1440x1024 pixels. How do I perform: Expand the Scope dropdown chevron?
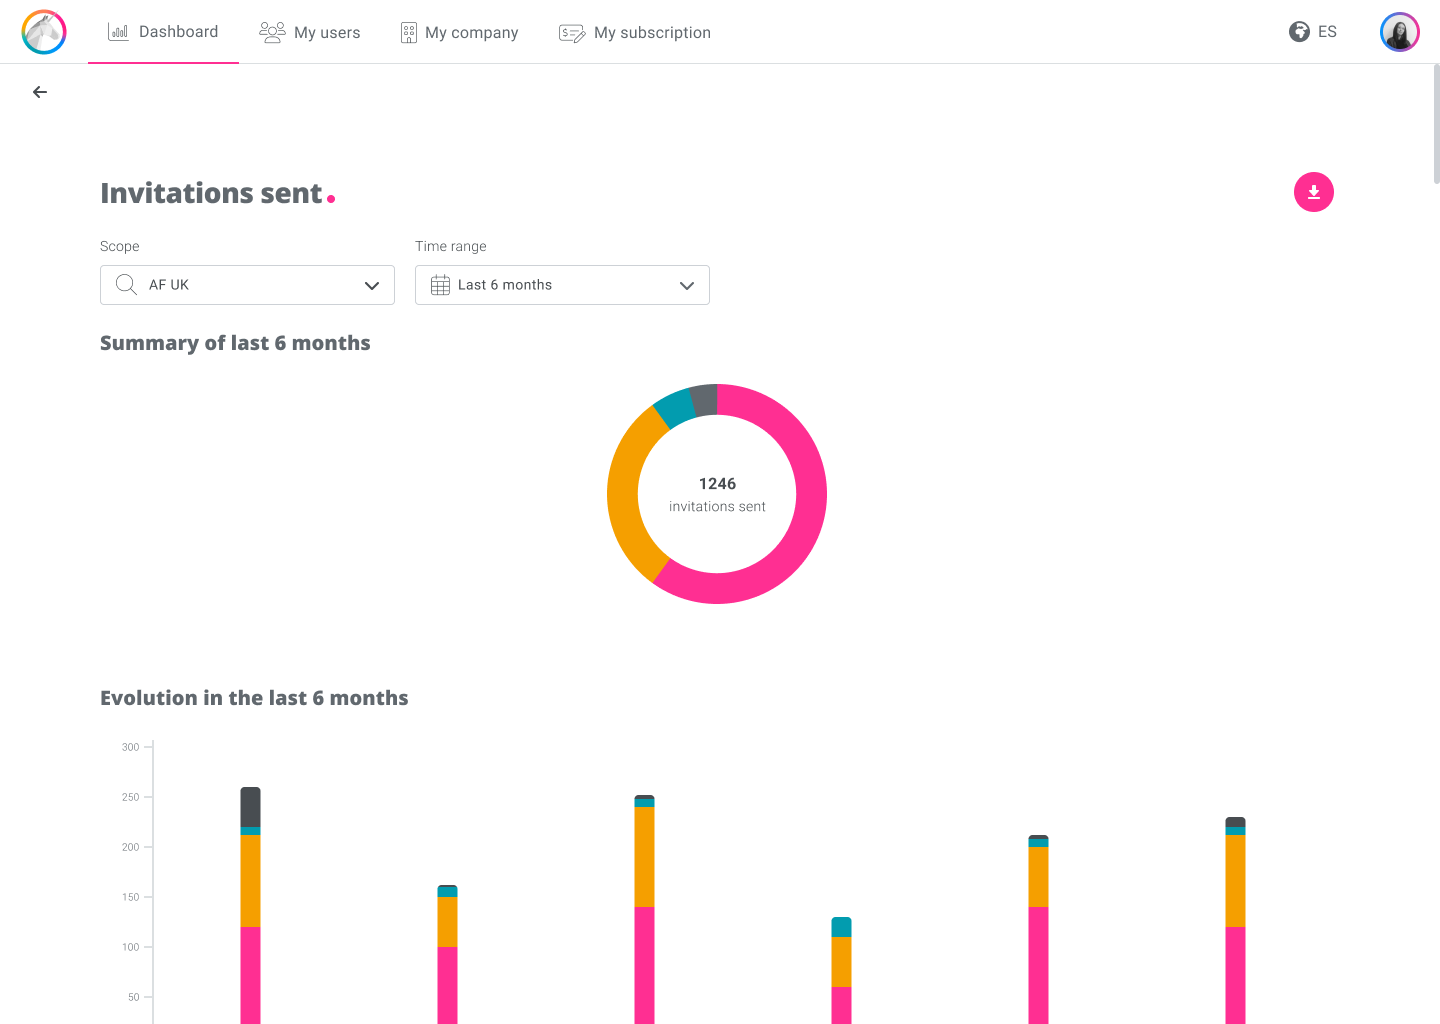click(x=372, y=285)
